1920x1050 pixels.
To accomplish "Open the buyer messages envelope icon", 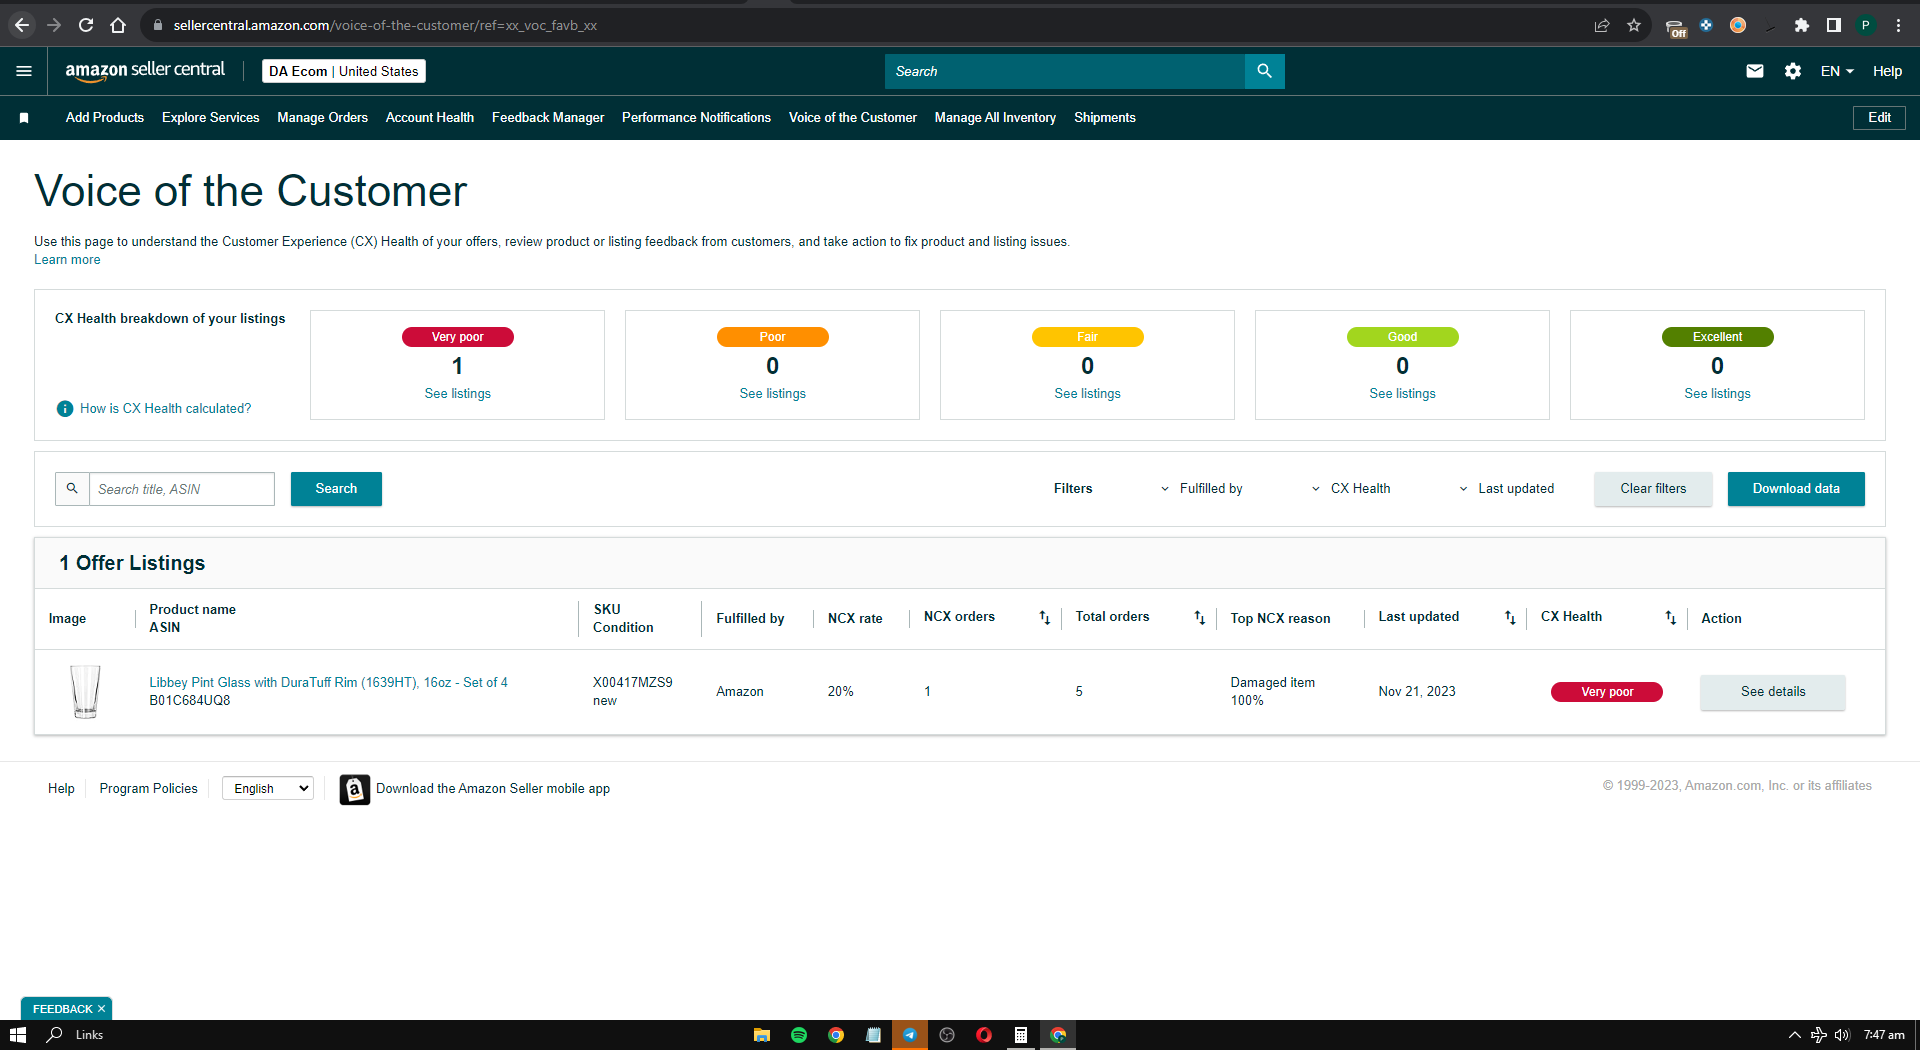I will (x=1754, y=71).
